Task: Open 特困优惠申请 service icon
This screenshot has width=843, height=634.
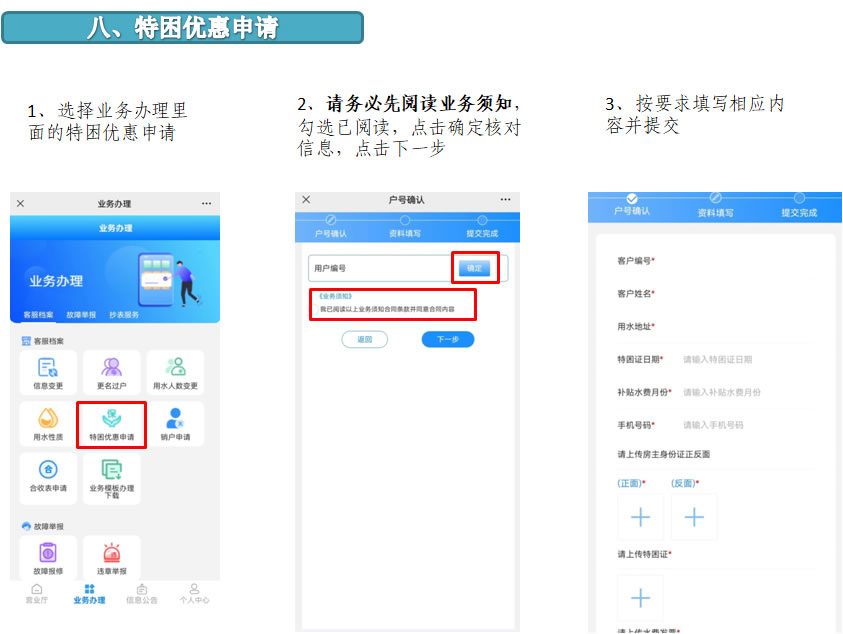Action: point(112,419)
